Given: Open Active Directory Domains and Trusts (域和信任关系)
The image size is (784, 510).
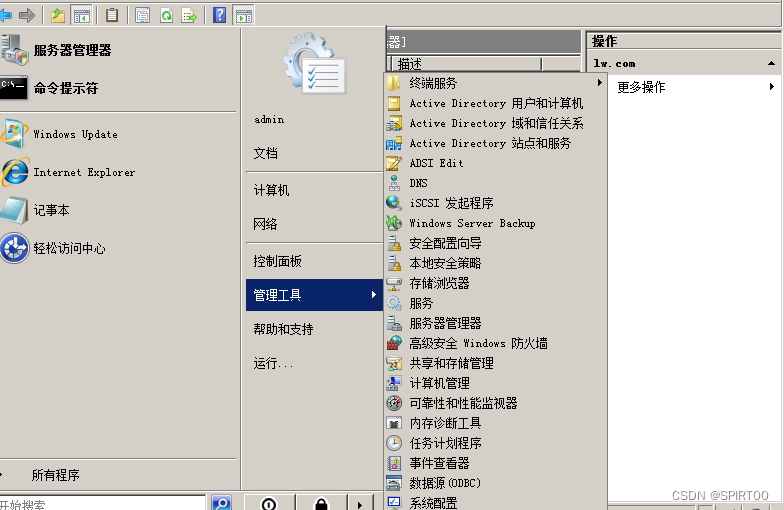Looking at the screenshot, I should pyautogui.click(x=496, y=123).
